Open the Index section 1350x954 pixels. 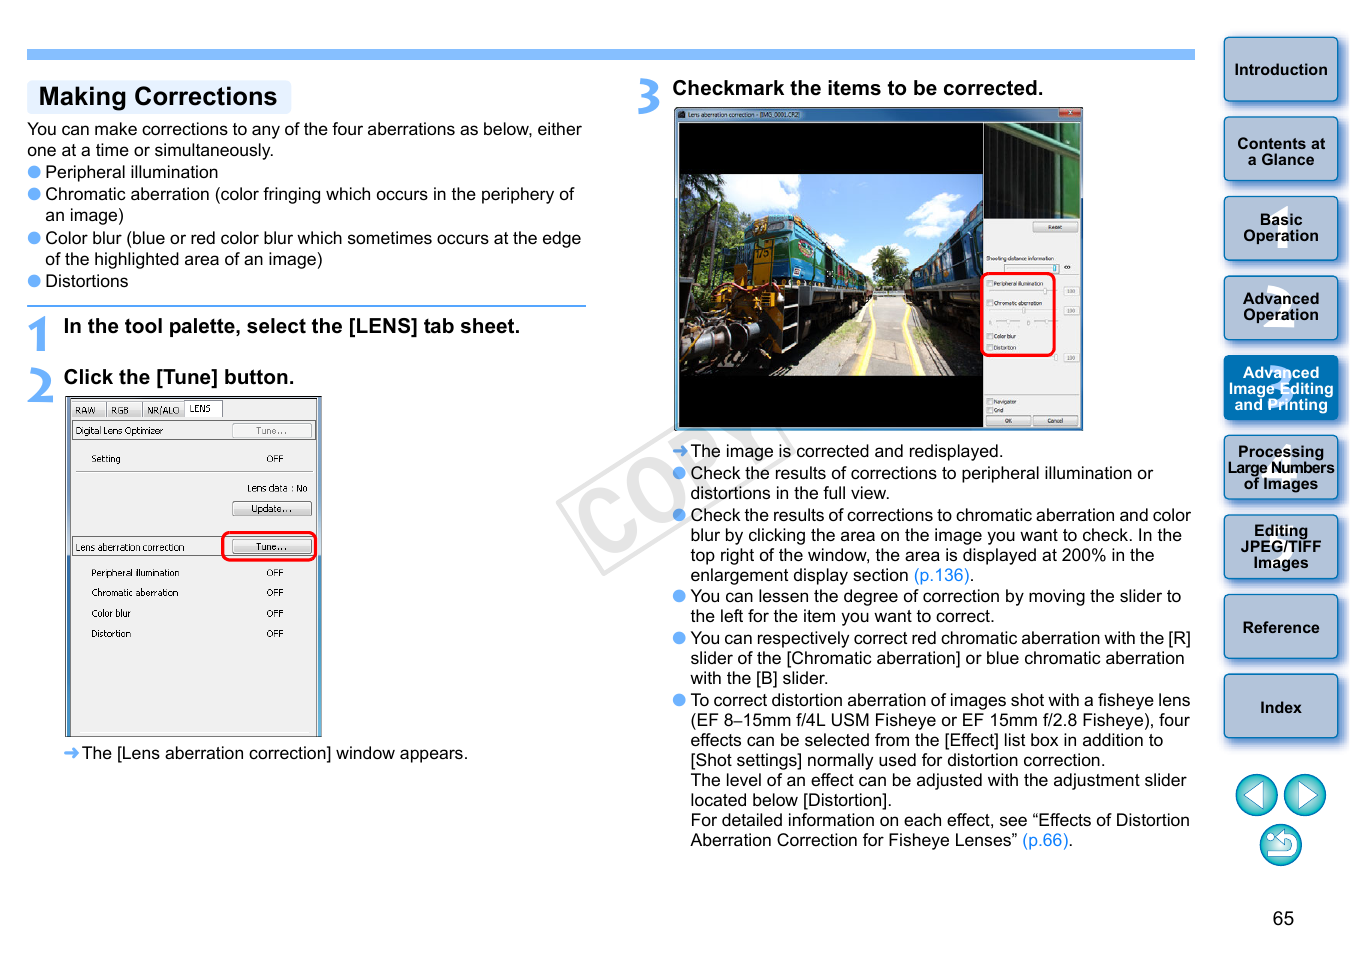1281,707
